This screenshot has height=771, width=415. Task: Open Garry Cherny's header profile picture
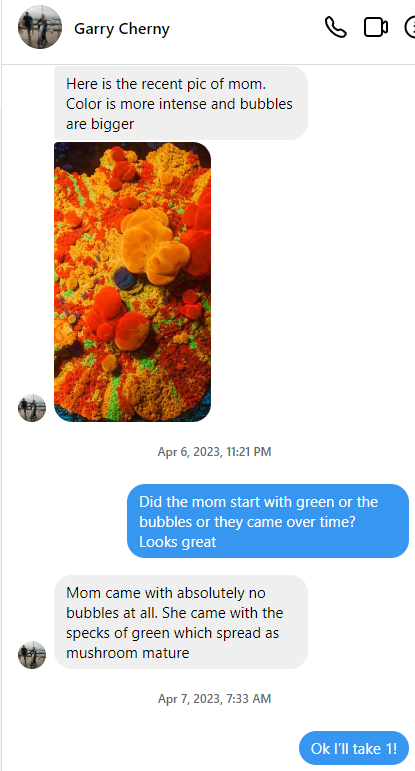pyautogui.click(x=40, y=27)
